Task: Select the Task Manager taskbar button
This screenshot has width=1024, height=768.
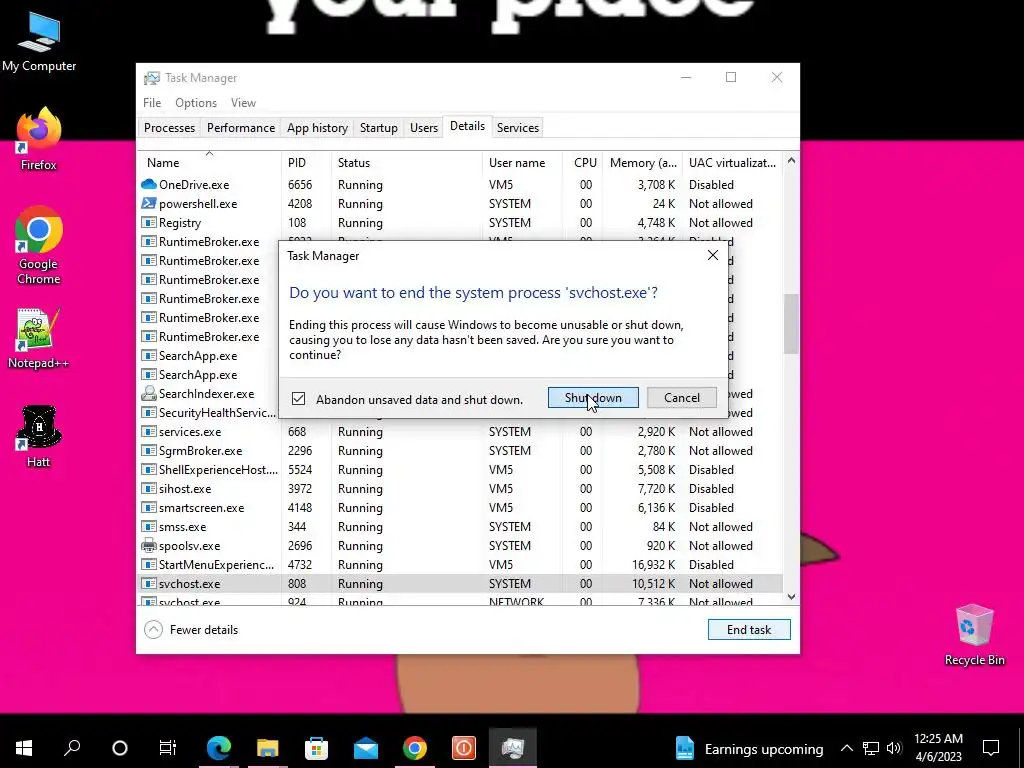Action: 513,748
